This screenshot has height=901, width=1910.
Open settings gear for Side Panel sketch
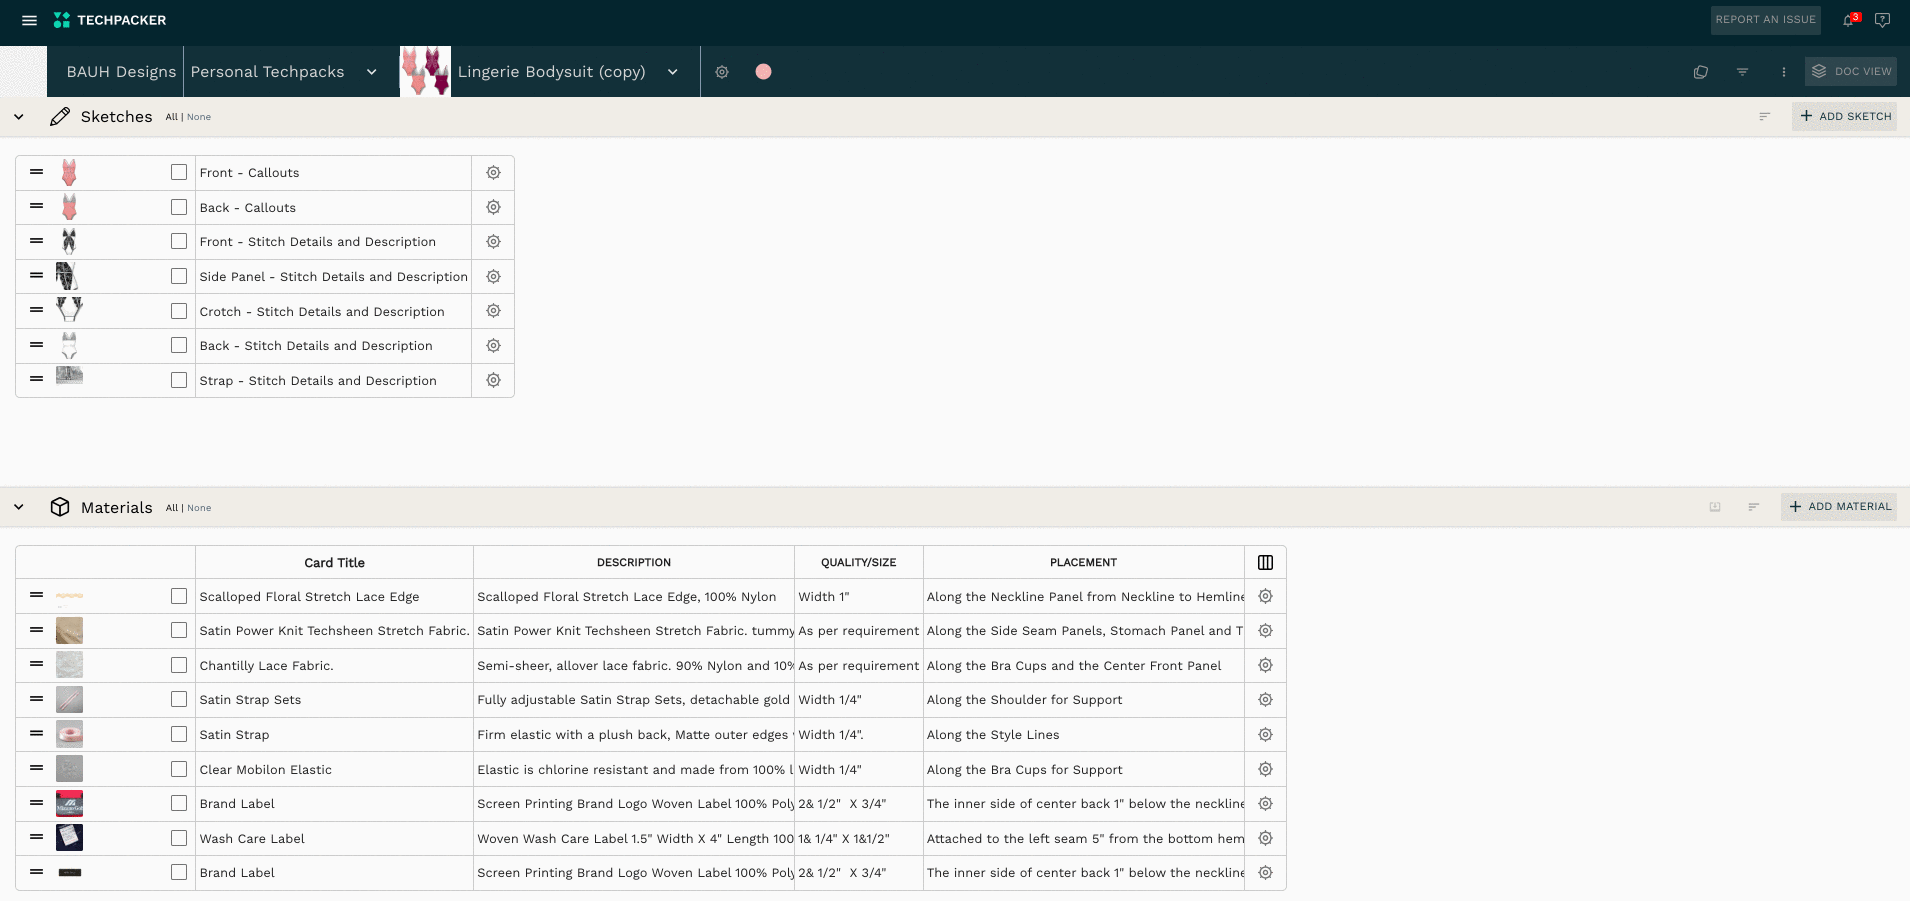(x=493, y=276)
